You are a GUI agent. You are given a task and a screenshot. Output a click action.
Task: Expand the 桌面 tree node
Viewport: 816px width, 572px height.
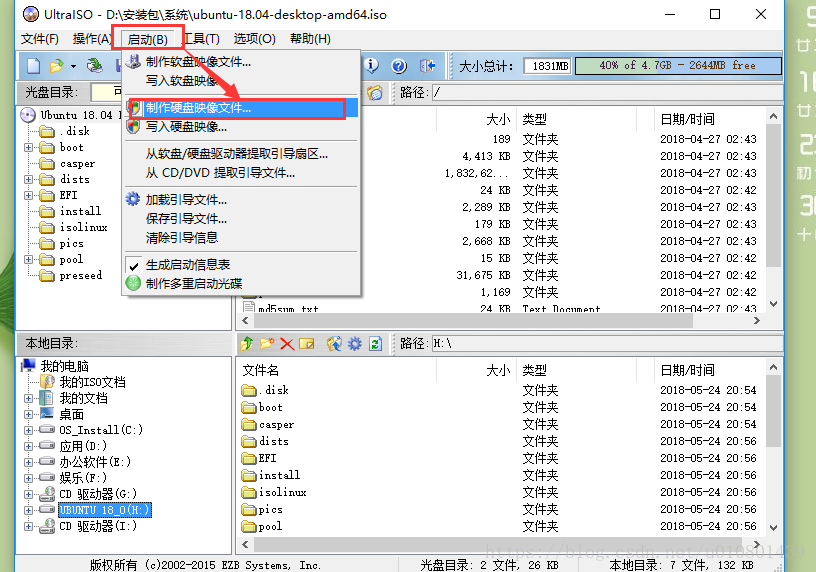[x=29, y=415]
